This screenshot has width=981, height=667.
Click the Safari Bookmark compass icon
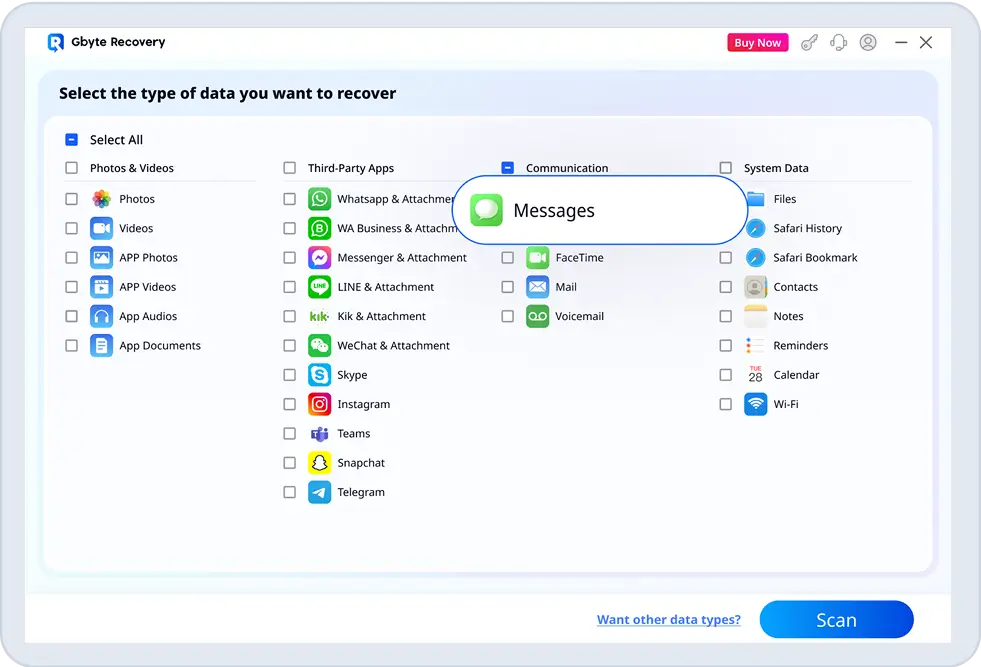pyautogui.click(x=756, y=258)
